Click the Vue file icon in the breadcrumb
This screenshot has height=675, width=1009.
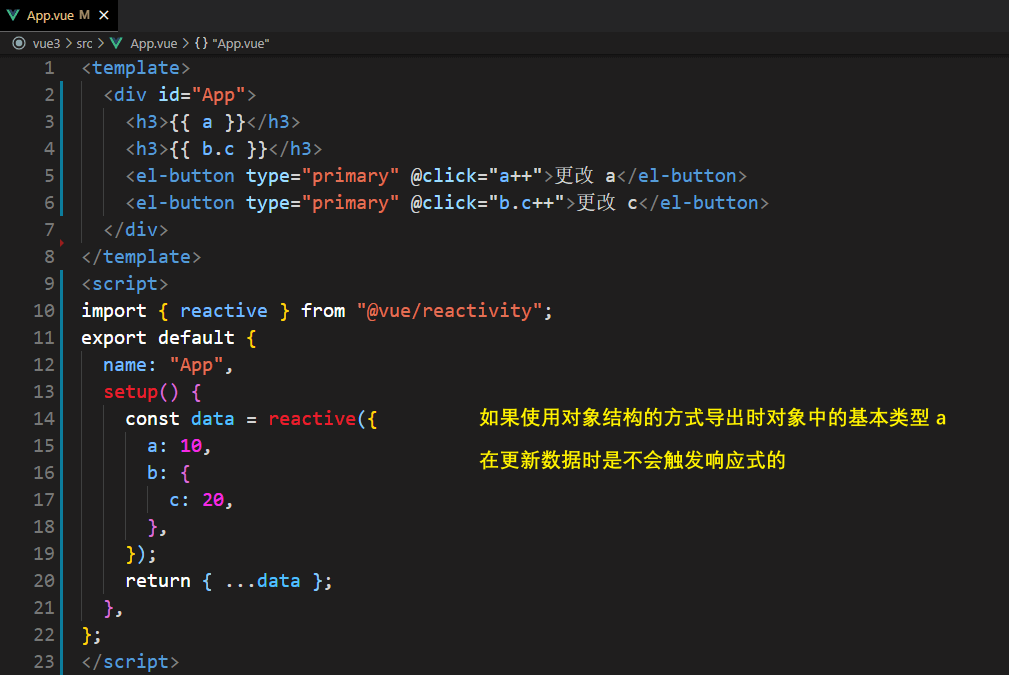117,43
